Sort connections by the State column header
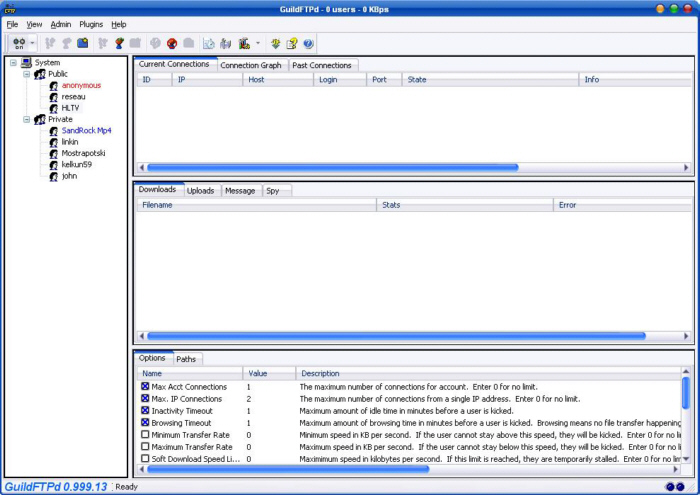This screenshot has width=700, height=495. 490,79
